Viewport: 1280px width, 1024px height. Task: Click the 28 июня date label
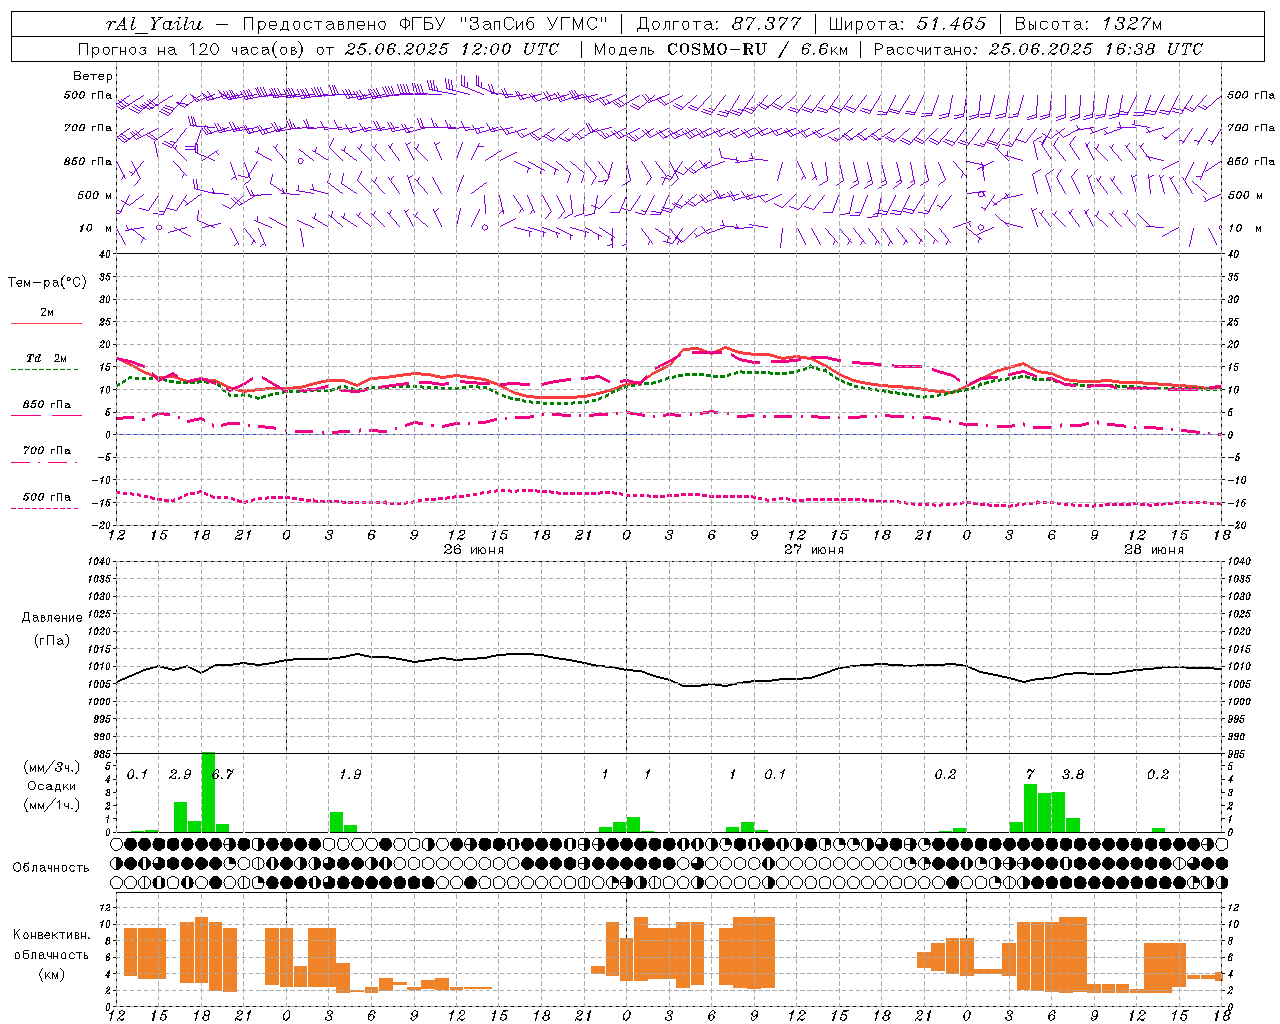[x=1153, y=550]
